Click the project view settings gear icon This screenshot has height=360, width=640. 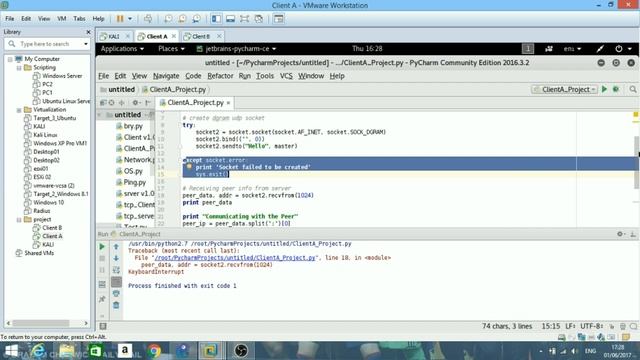136,103
